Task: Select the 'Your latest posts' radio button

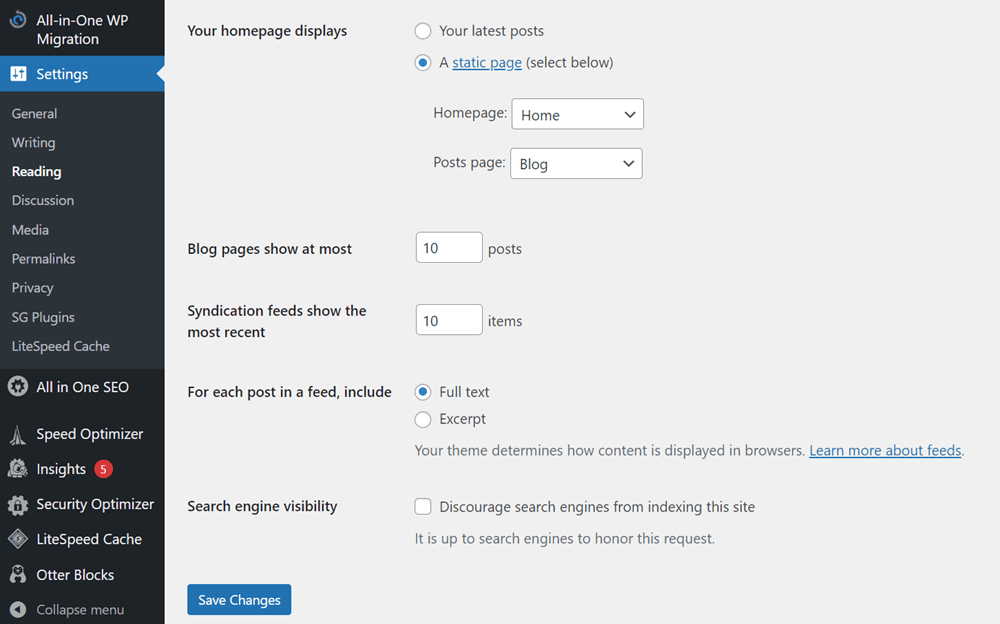Action: [423, 31]
